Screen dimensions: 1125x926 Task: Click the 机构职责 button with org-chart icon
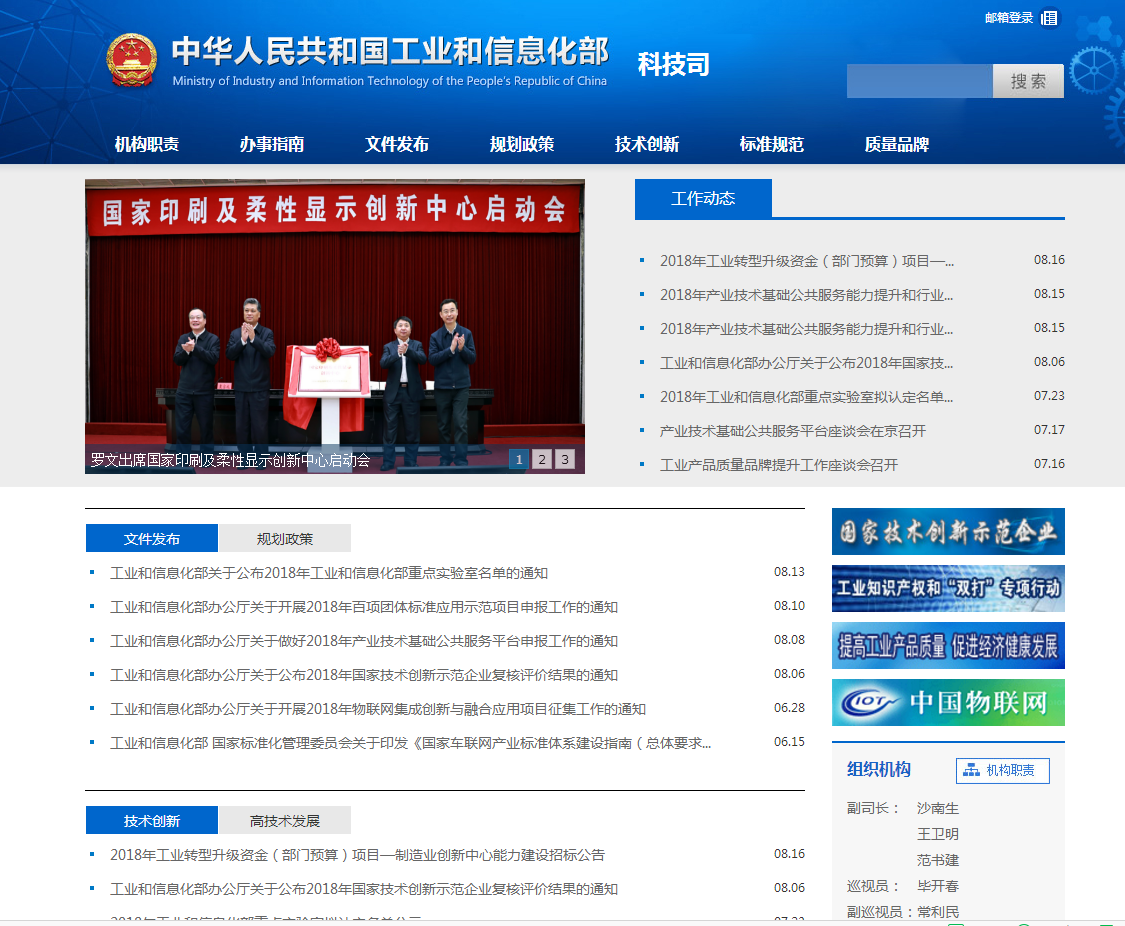click(x=1002, y=770)
